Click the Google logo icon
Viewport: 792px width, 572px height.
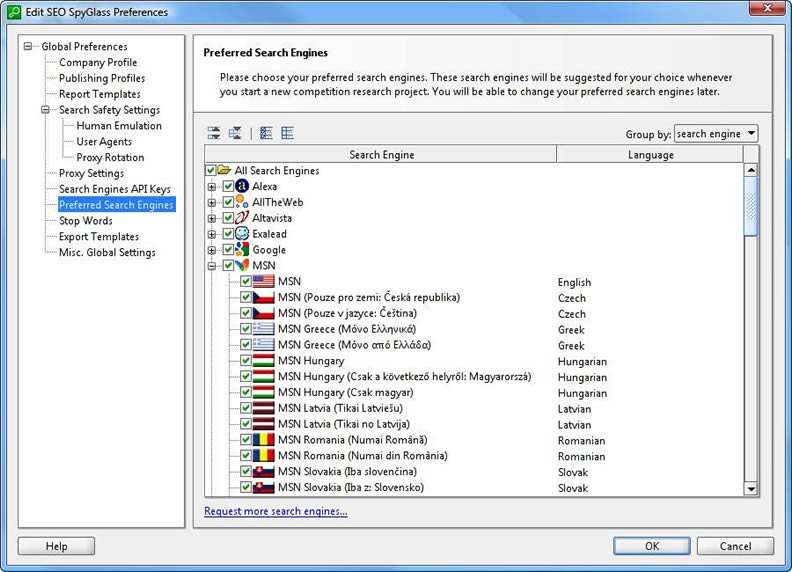(x=243, y=250)
